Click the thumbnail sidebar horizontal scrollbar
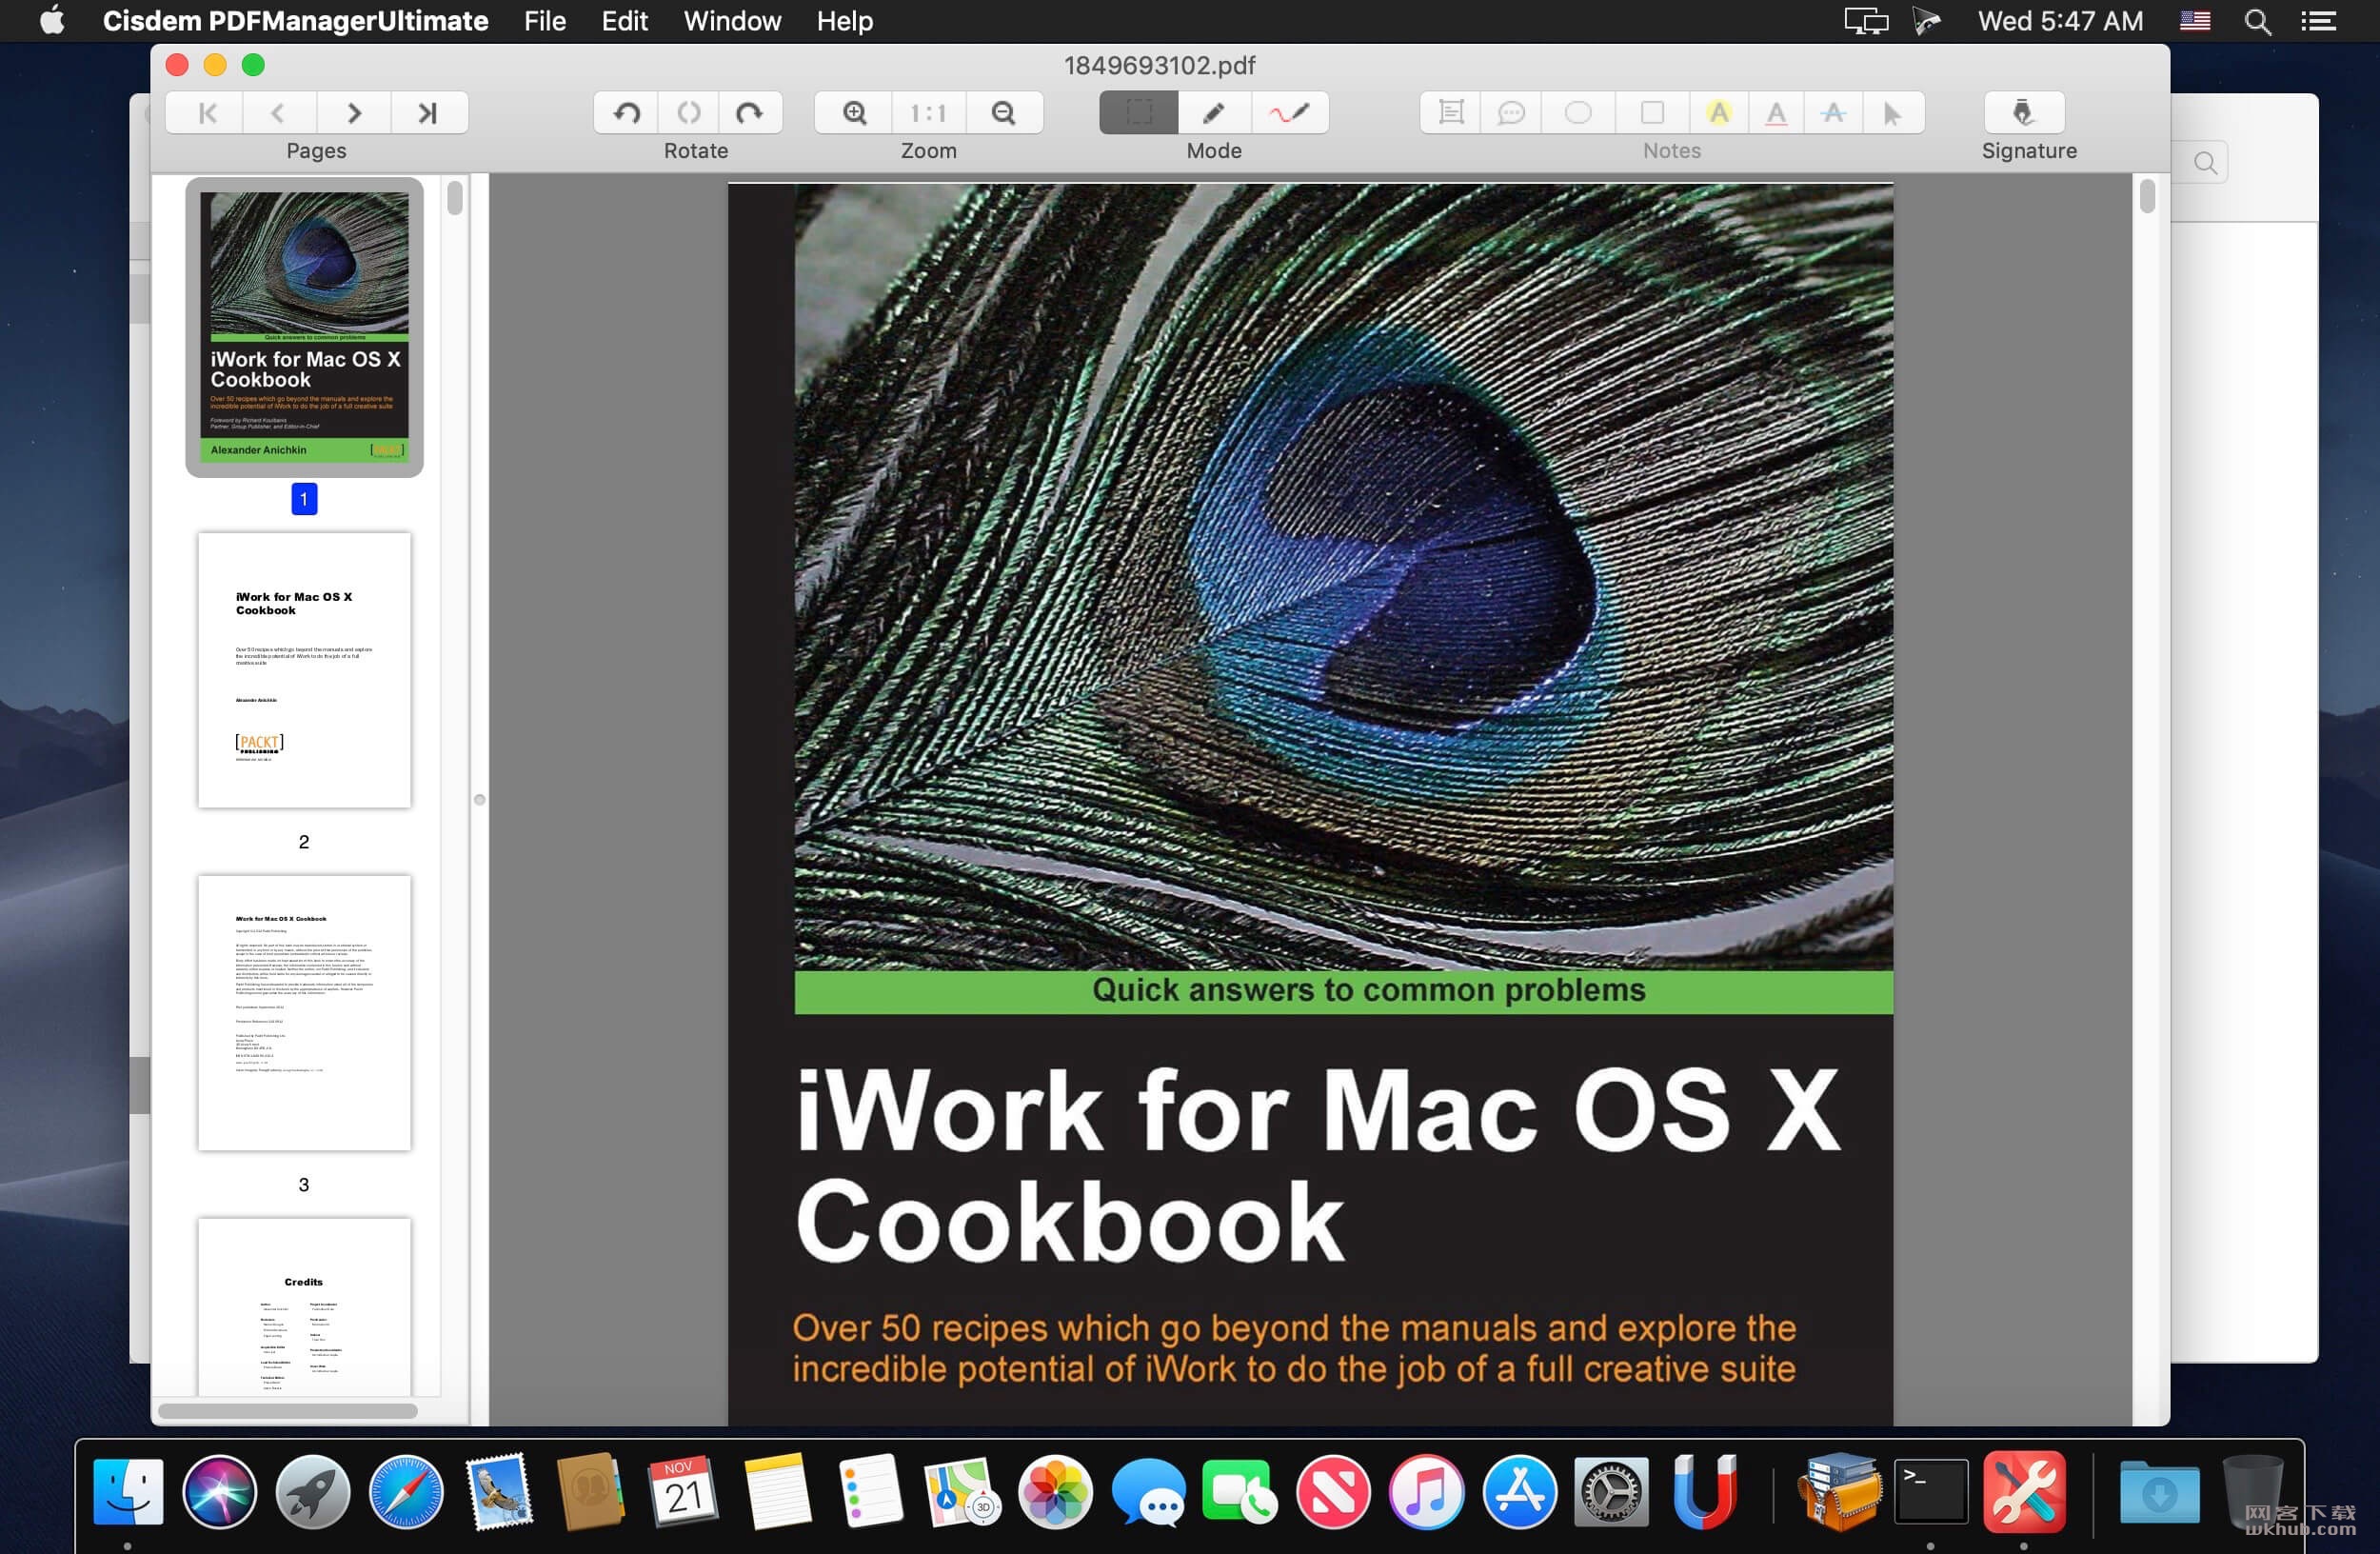The image size is (2380, 1554). 288,1411
